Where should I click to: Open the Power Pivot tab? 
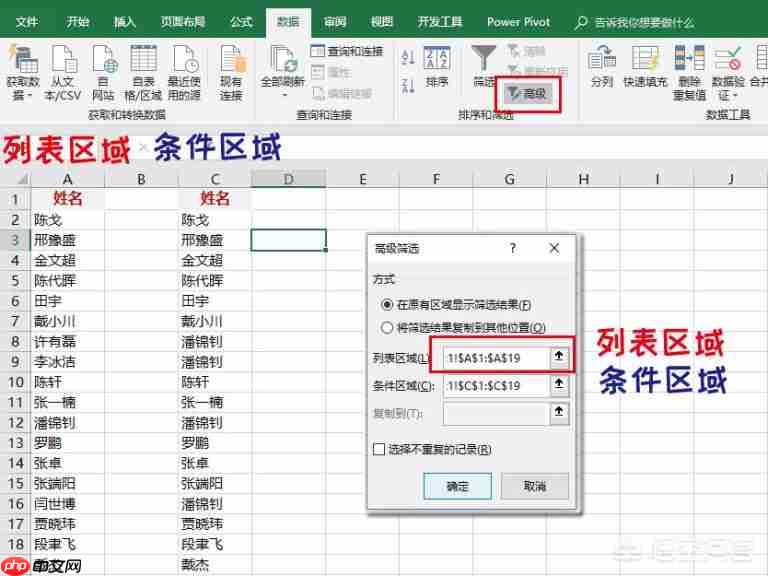coord(518,22)
